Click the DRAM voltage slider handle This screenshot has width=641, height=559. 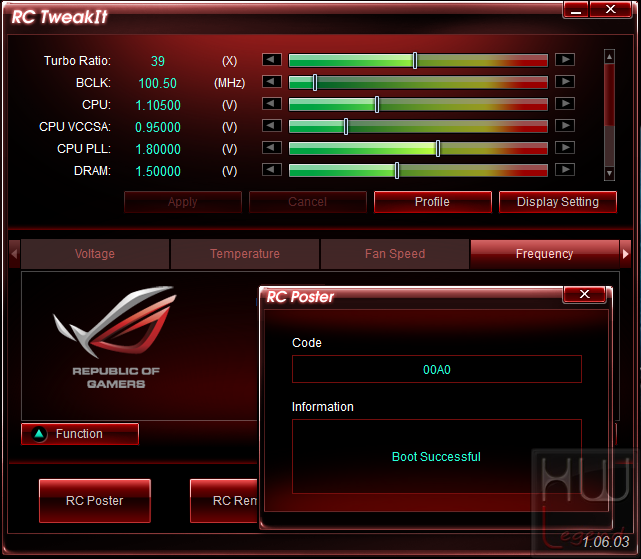click(397, 171)
